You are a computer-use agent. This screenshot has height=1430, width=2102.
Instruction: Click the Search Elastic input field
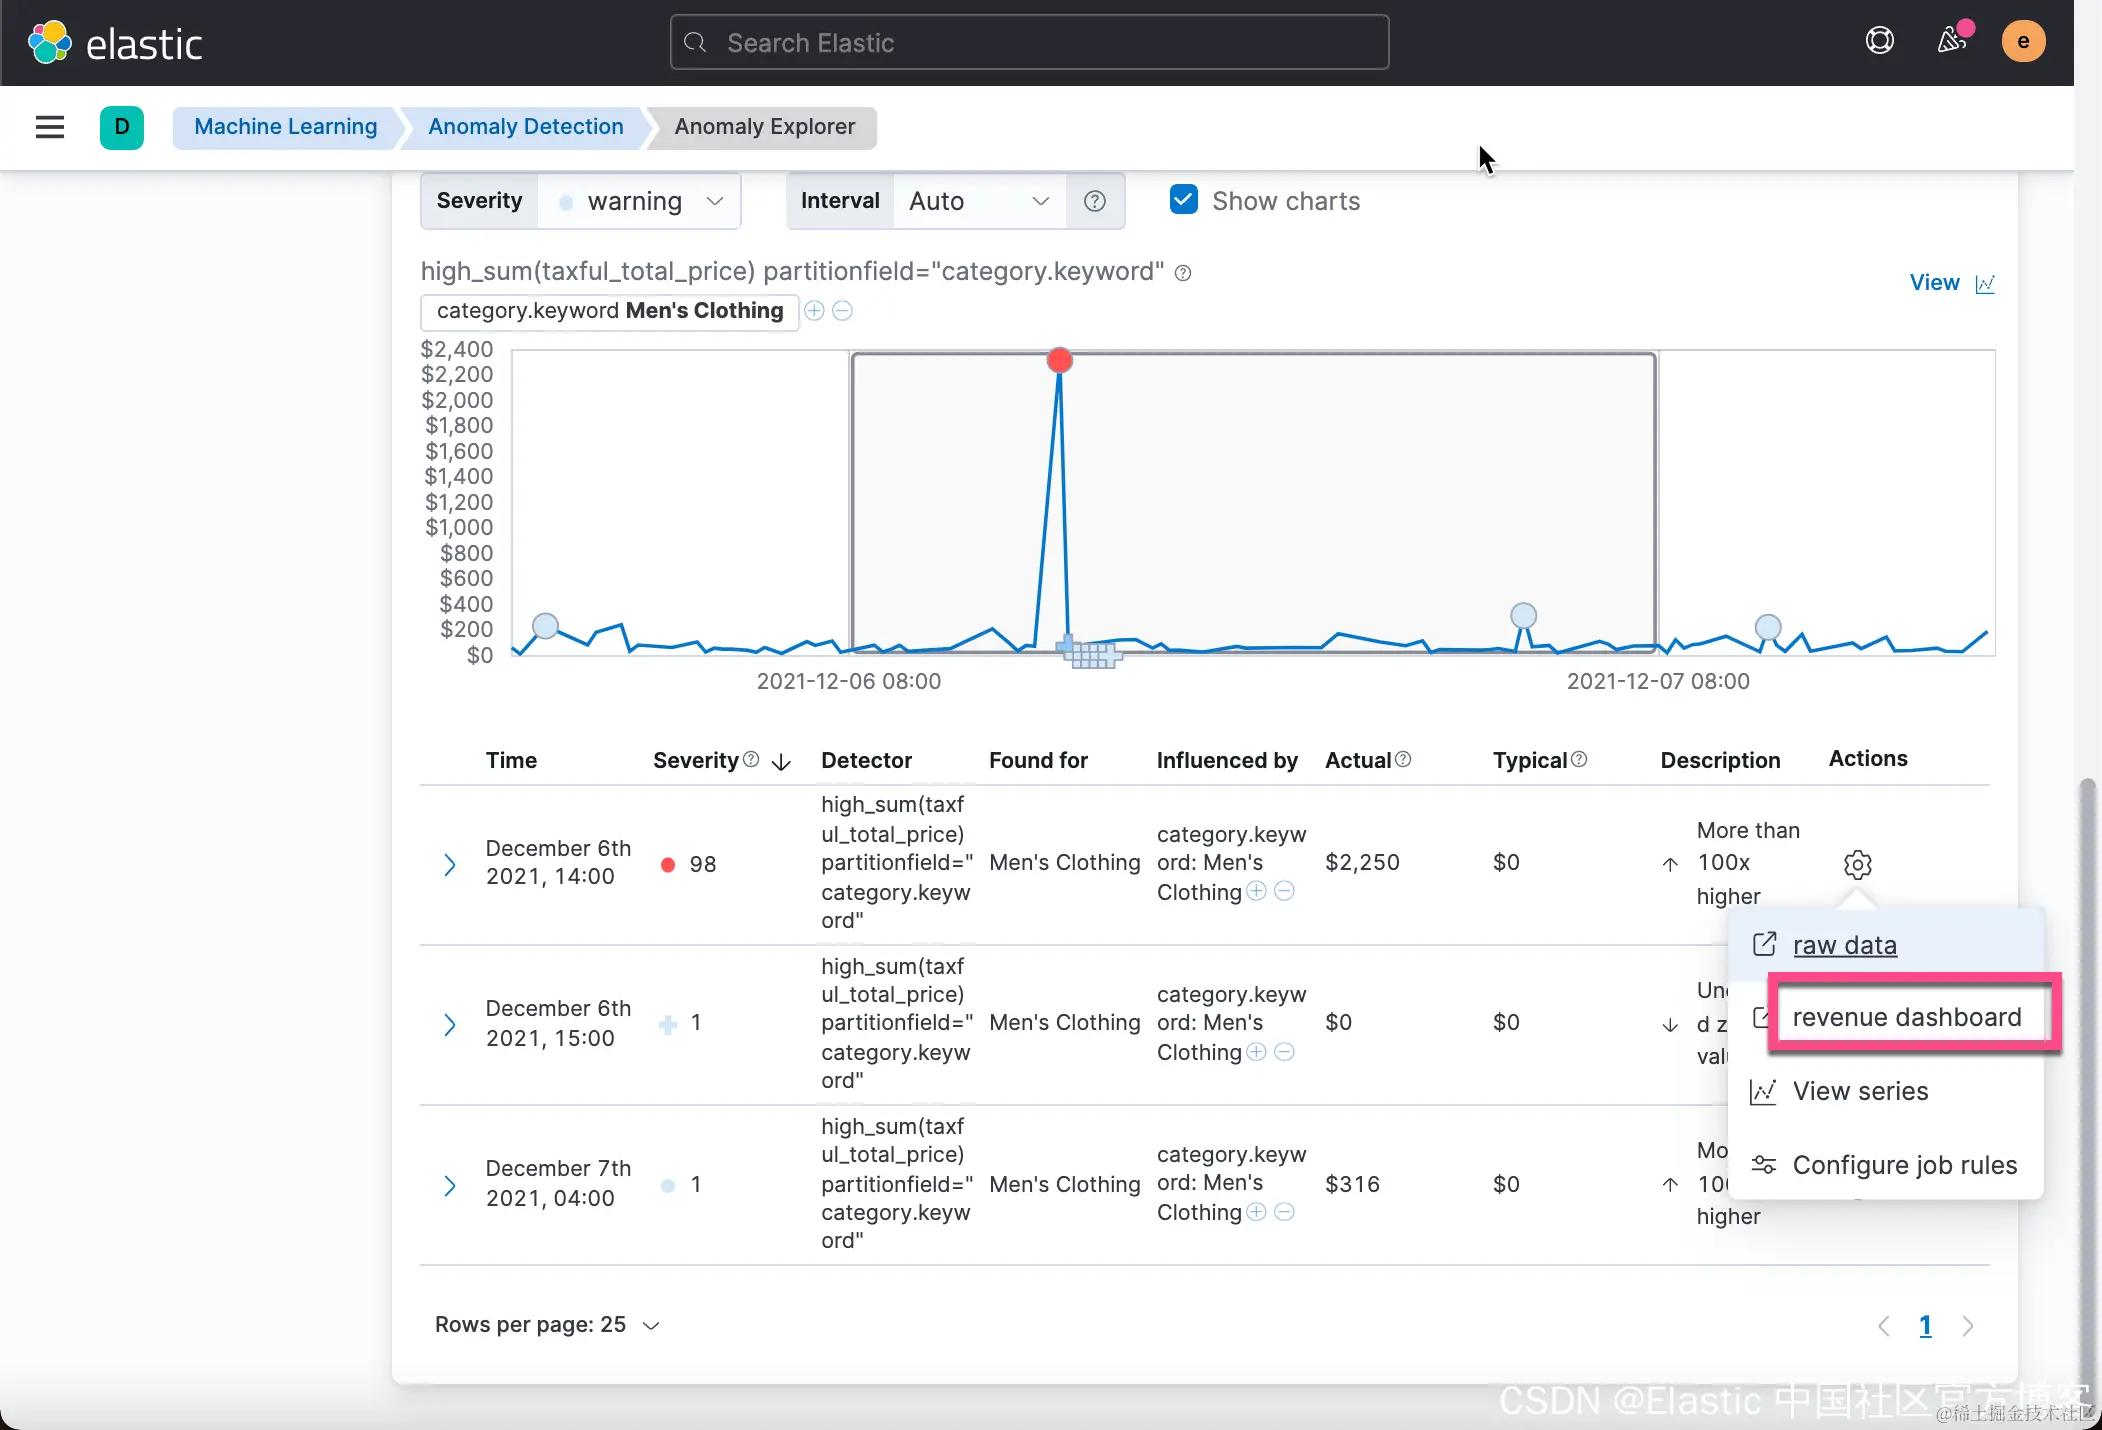tap(1029, 42)
